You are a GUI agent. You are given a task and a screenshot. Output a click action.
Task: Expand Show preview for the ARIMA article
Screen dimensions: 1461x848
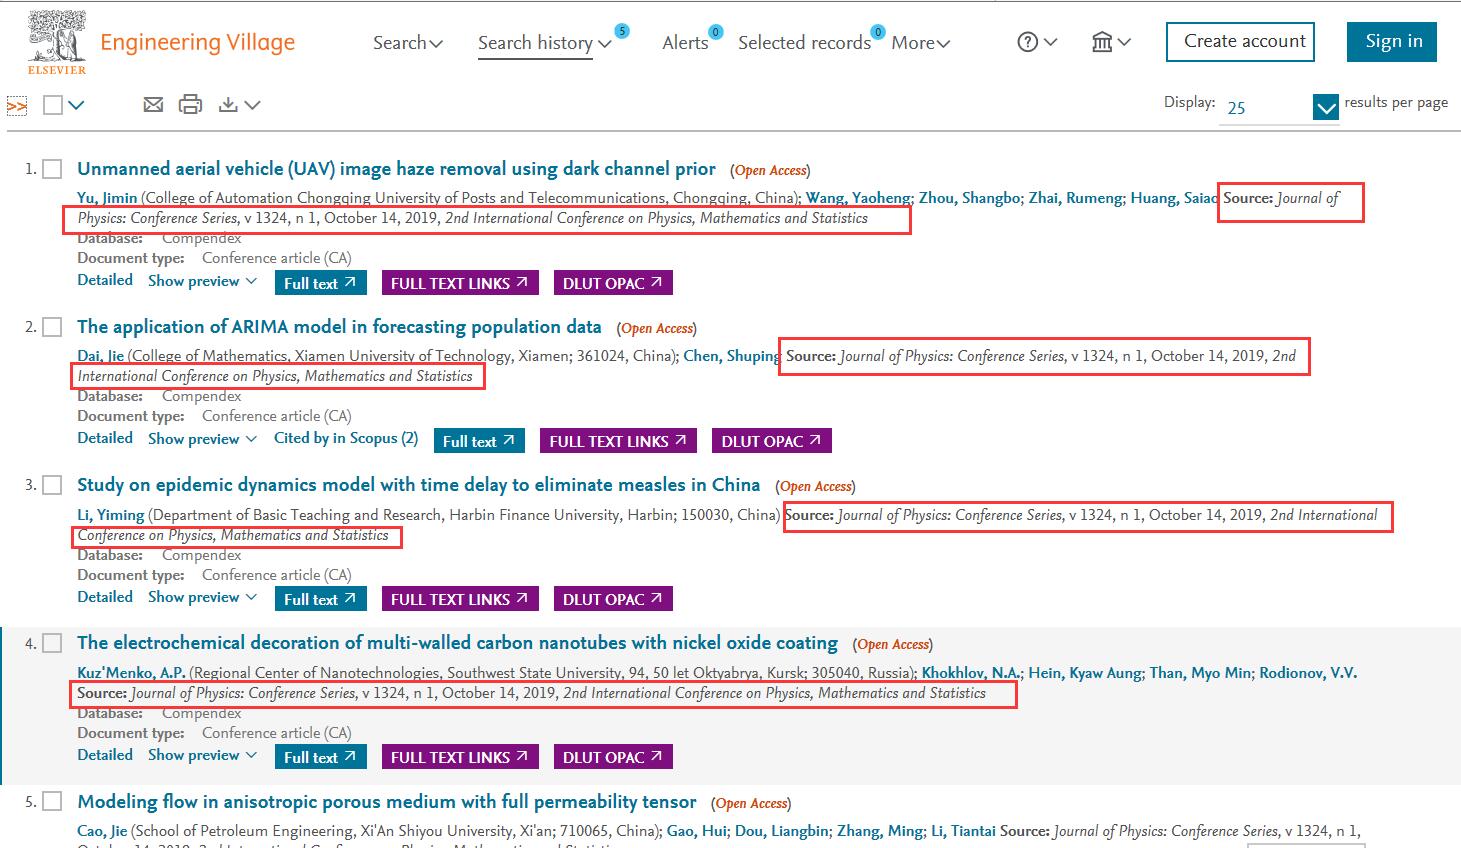(x=202, y=439)
